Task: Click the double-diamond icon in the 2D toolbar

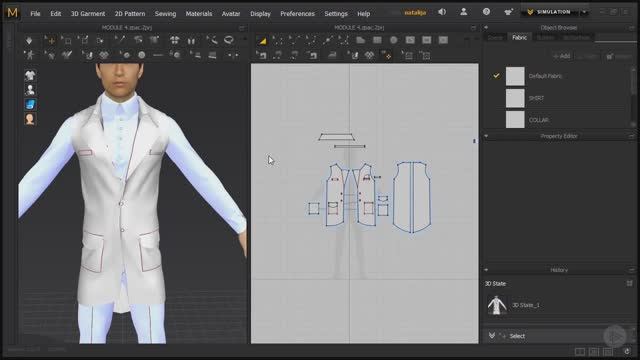Action: tap(369, 55)
